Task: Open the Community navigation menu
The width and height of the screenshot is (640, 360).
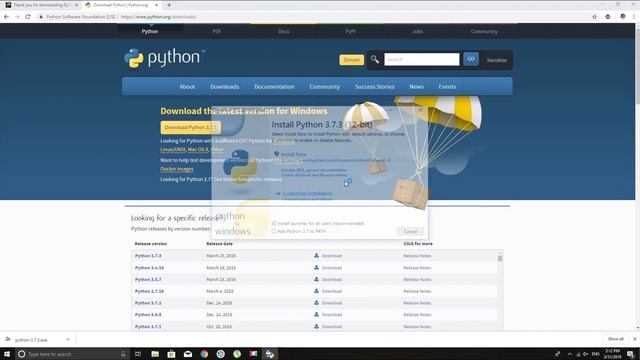Action: (x=324, y=87)
